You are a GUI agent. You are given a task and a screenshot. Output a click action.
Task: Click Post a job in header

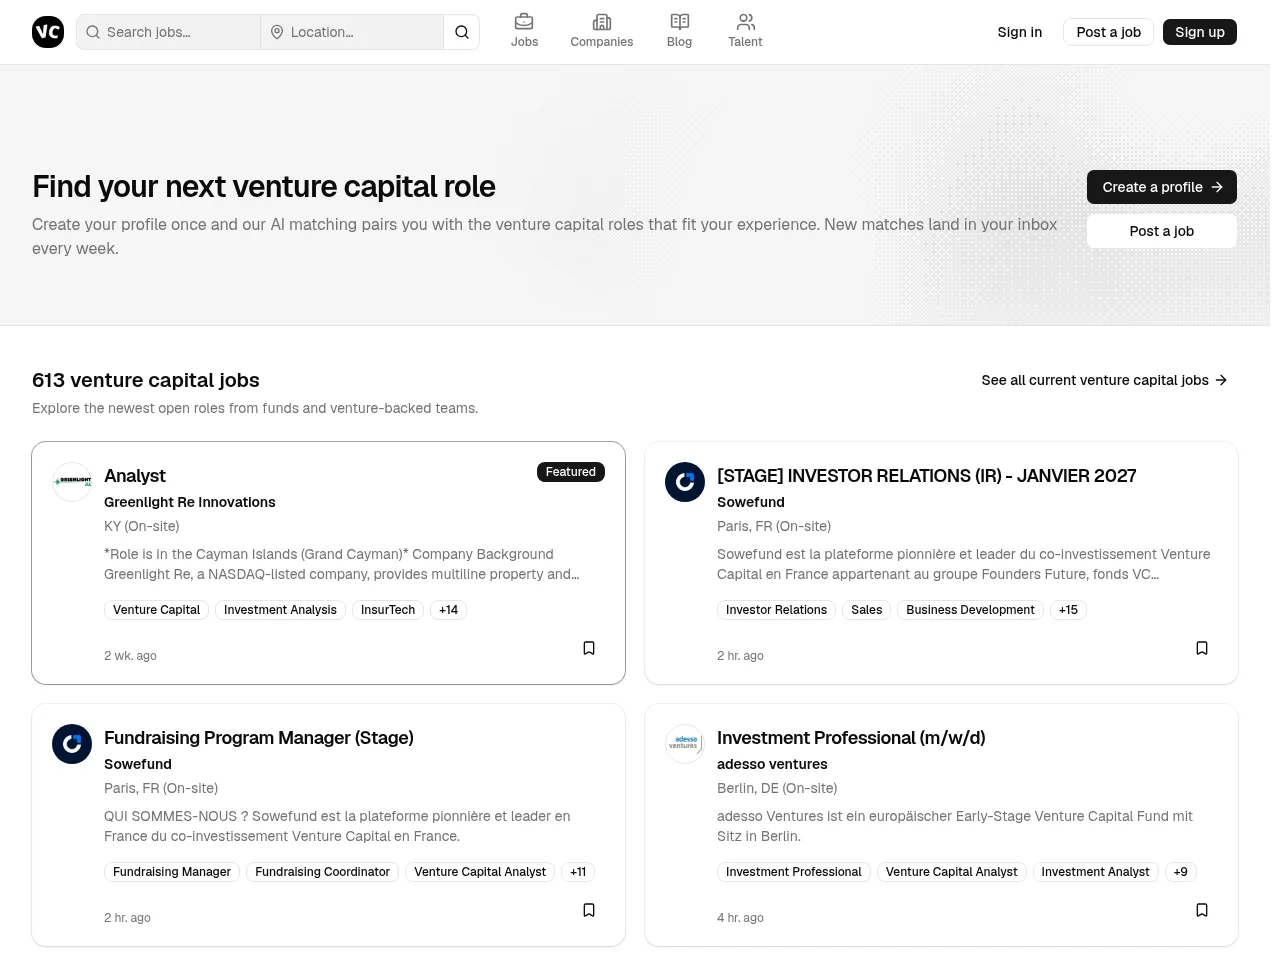coord(1108,32)
